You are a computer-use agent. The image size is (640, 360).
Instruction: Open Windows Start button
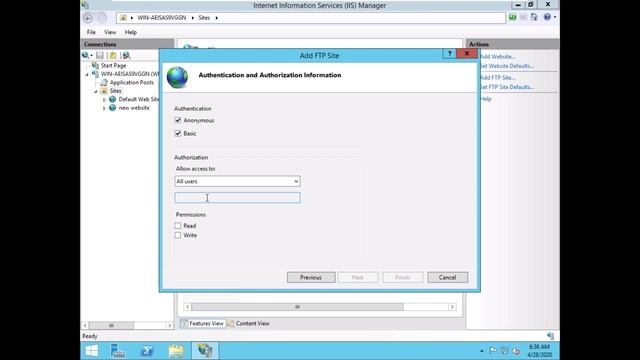click(x=91, y=351)
